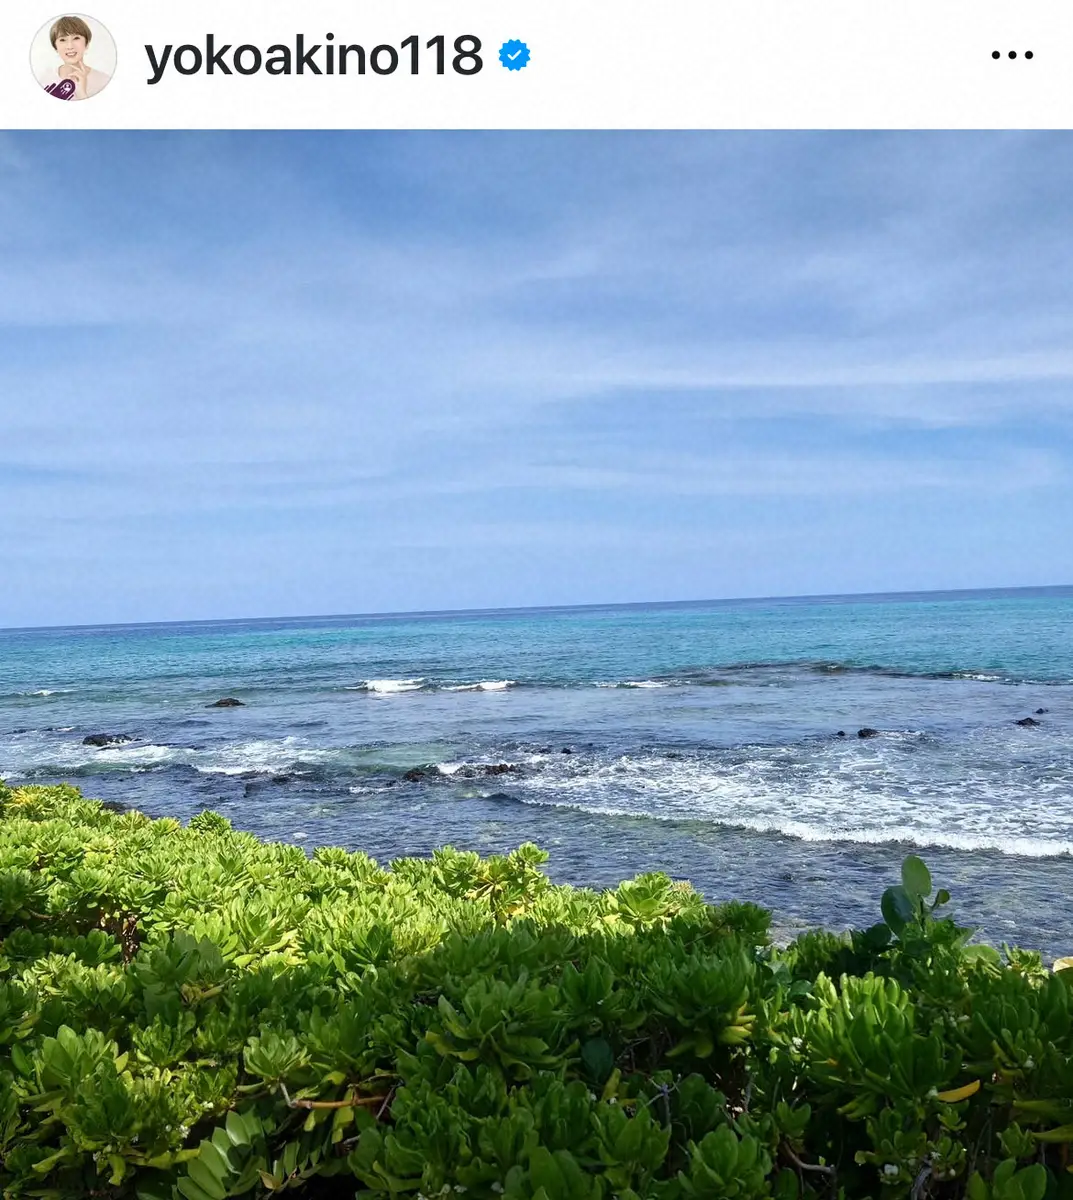Tap the ocean photo post image

[x=536, y=665]
